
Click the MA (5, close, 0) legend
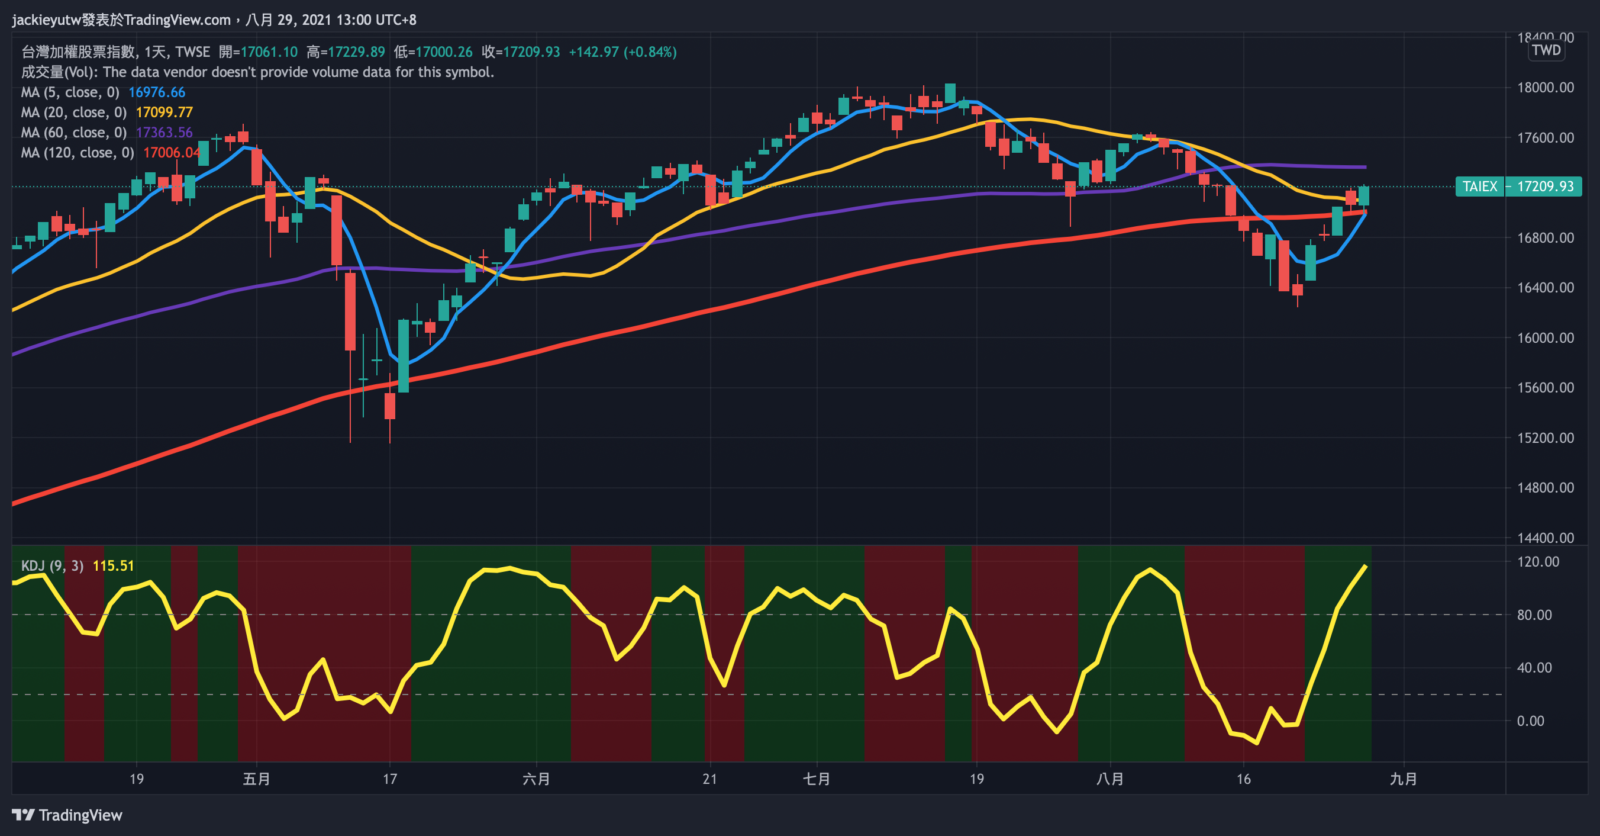point(70,92)
